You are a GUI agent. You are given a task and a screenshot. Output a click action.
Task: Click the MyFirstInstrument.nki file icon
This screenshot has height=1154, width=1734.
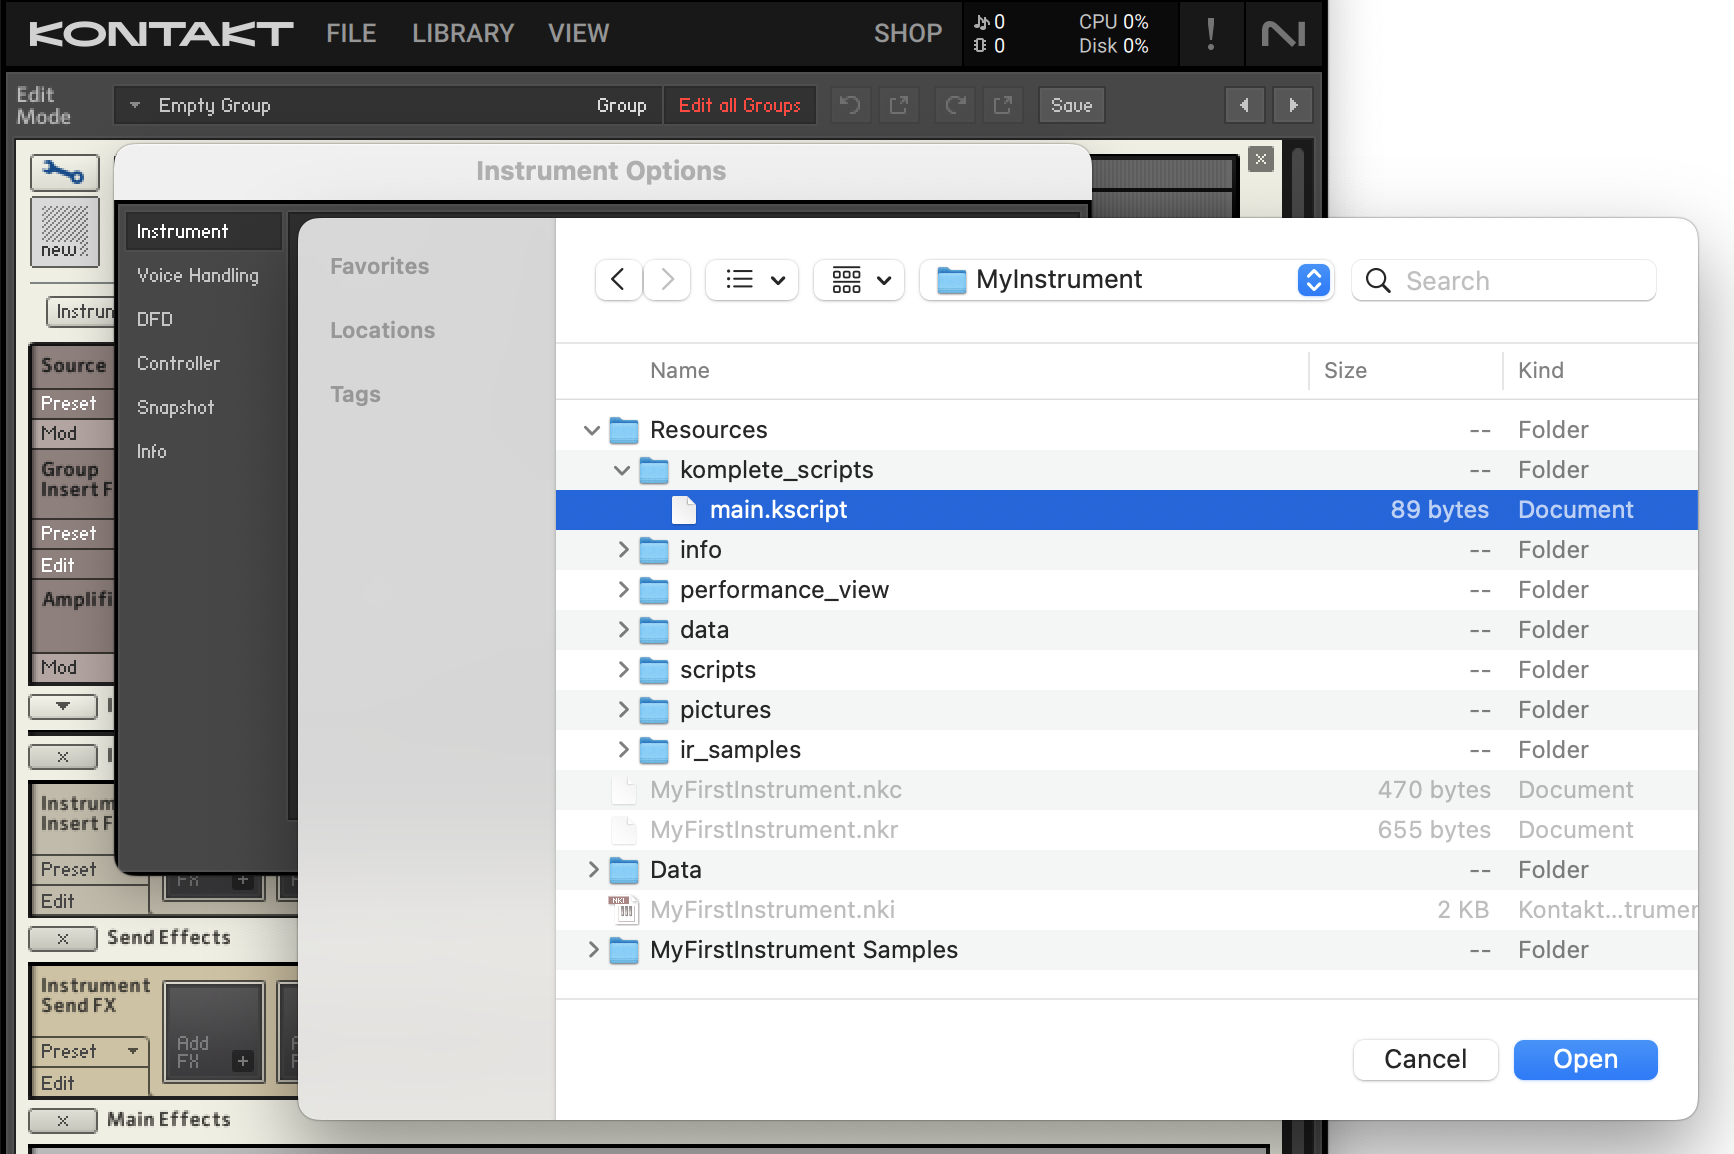pyautogui.click(x=623, y=910)
